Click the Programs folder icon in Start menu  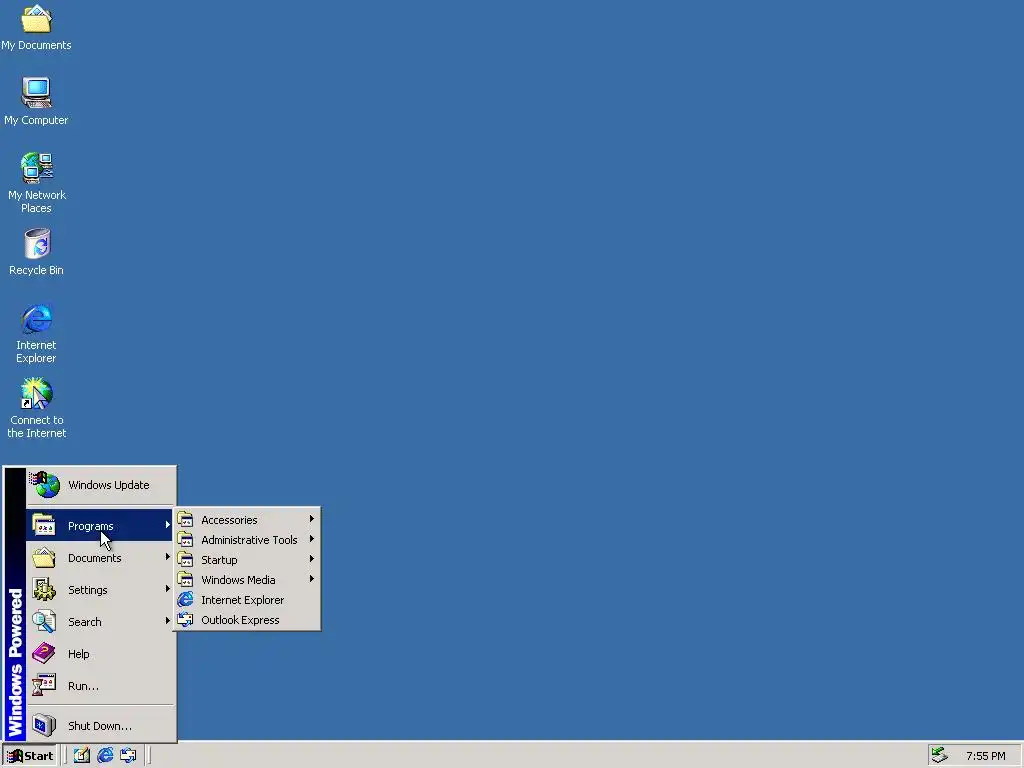[x=44, y=525]
